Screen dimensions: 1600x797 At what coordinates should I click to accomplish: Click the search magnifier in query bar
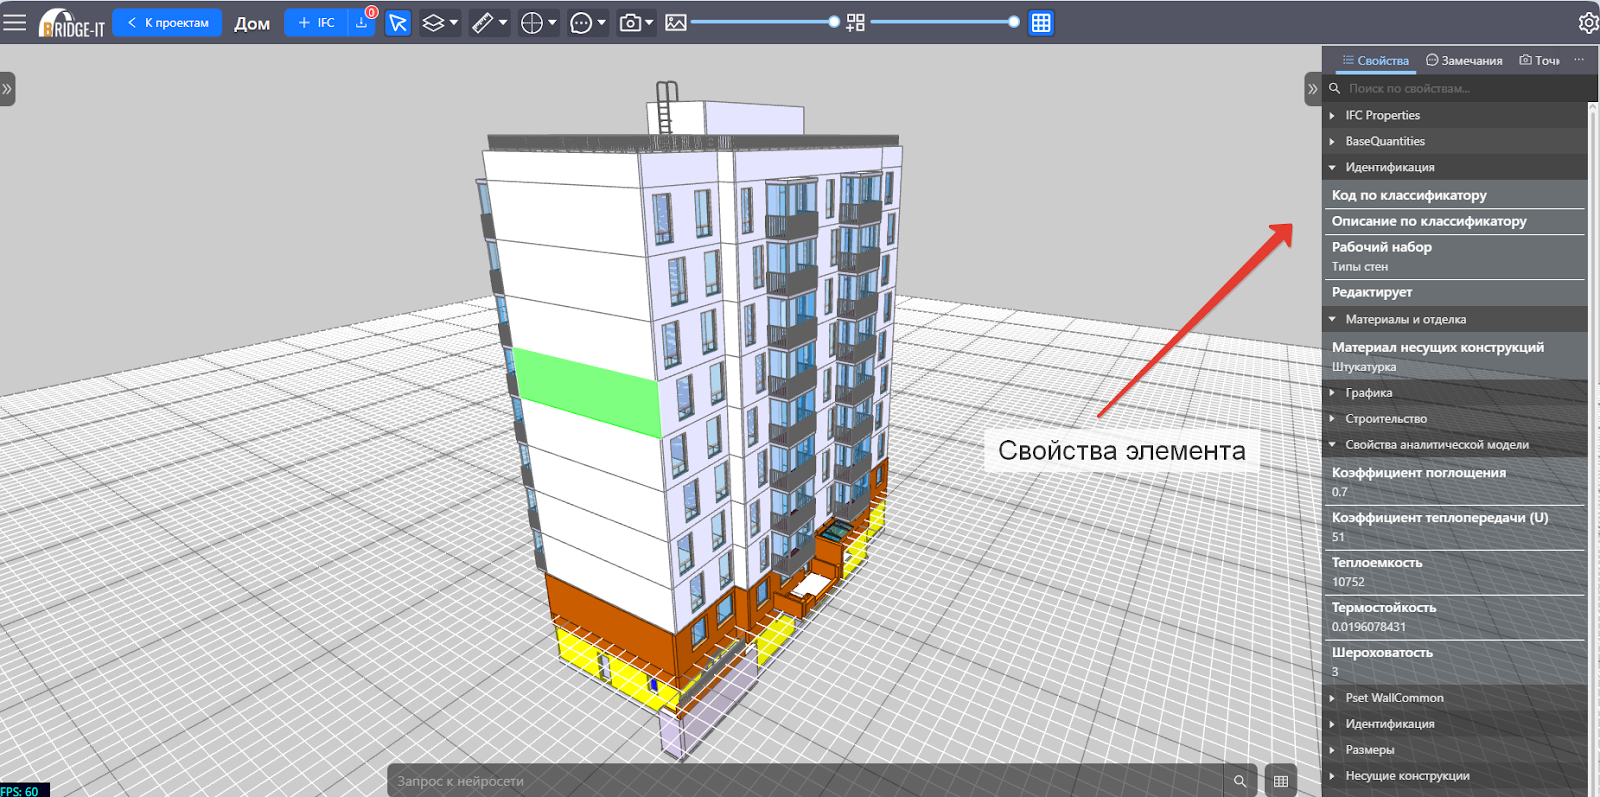coord(1240,781)
